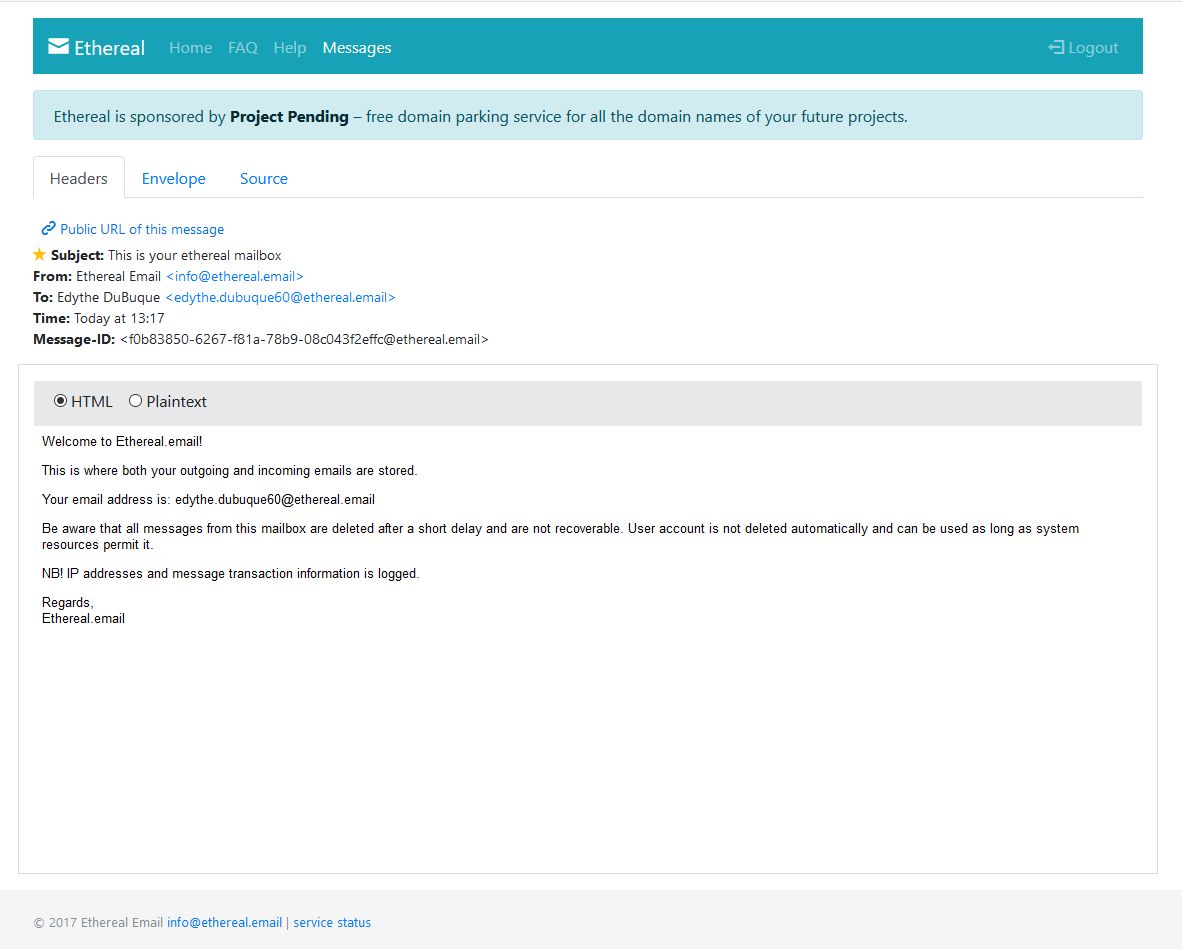Select the HTML radio button
Screen dimensions: 1182x949
click(61, 400)
